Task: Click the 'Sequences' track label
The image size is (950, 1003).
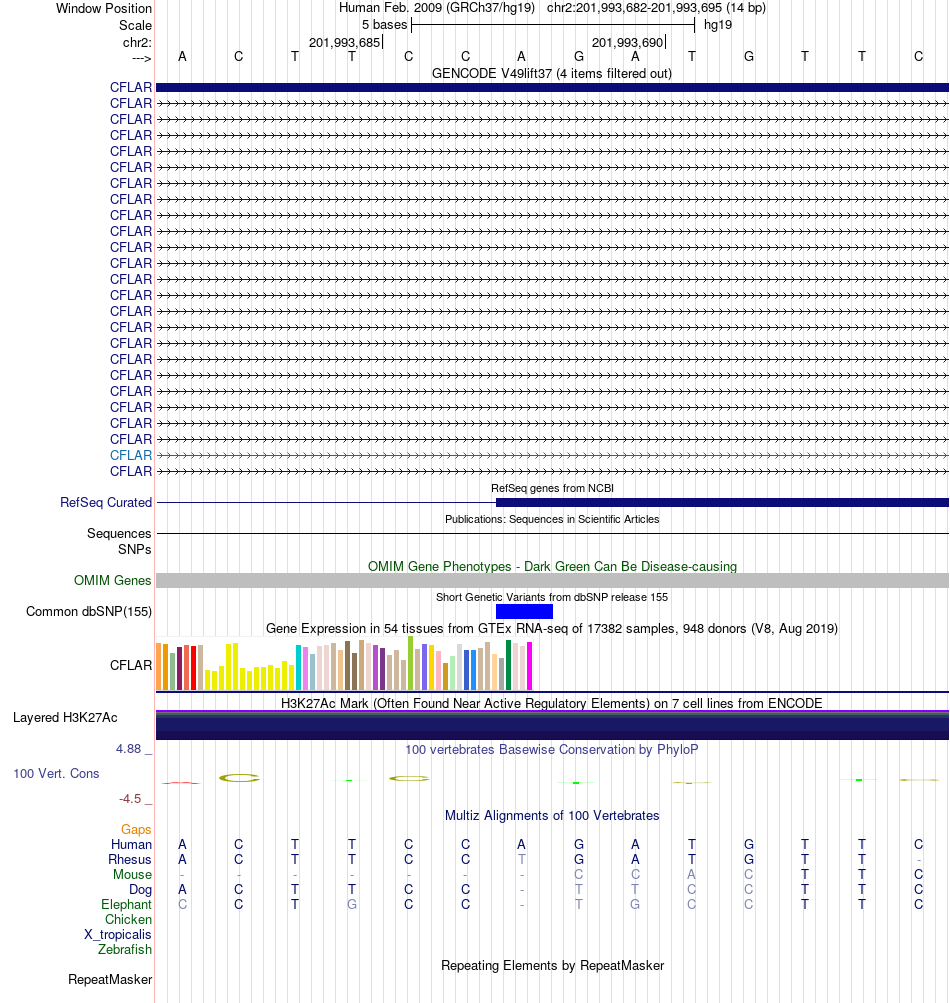Action: pos(119,533)
